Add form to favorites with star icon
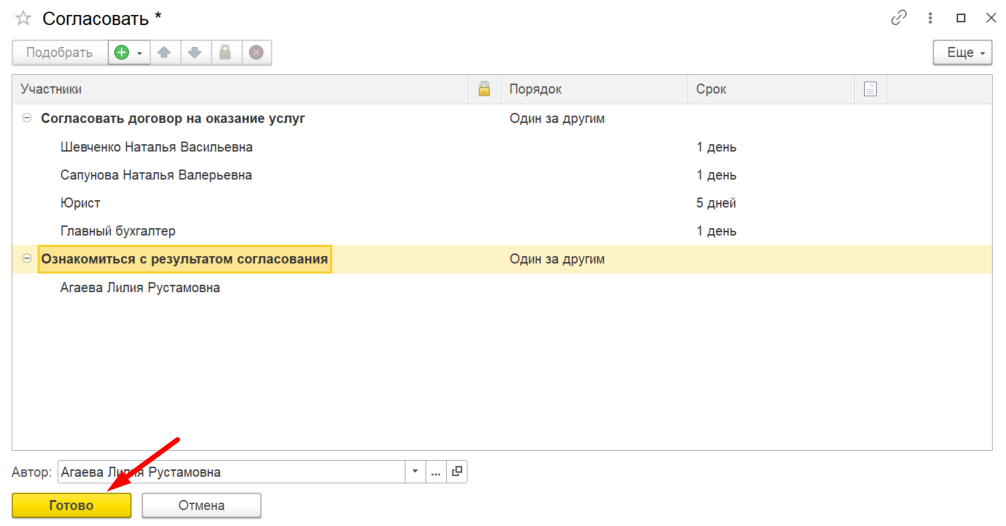 tap(23, 18)
